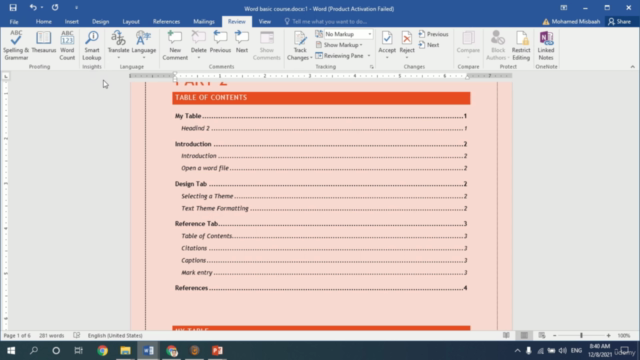Expand the Show Markup menu
The height and width of the screenshot is (360, 640).
339,45
